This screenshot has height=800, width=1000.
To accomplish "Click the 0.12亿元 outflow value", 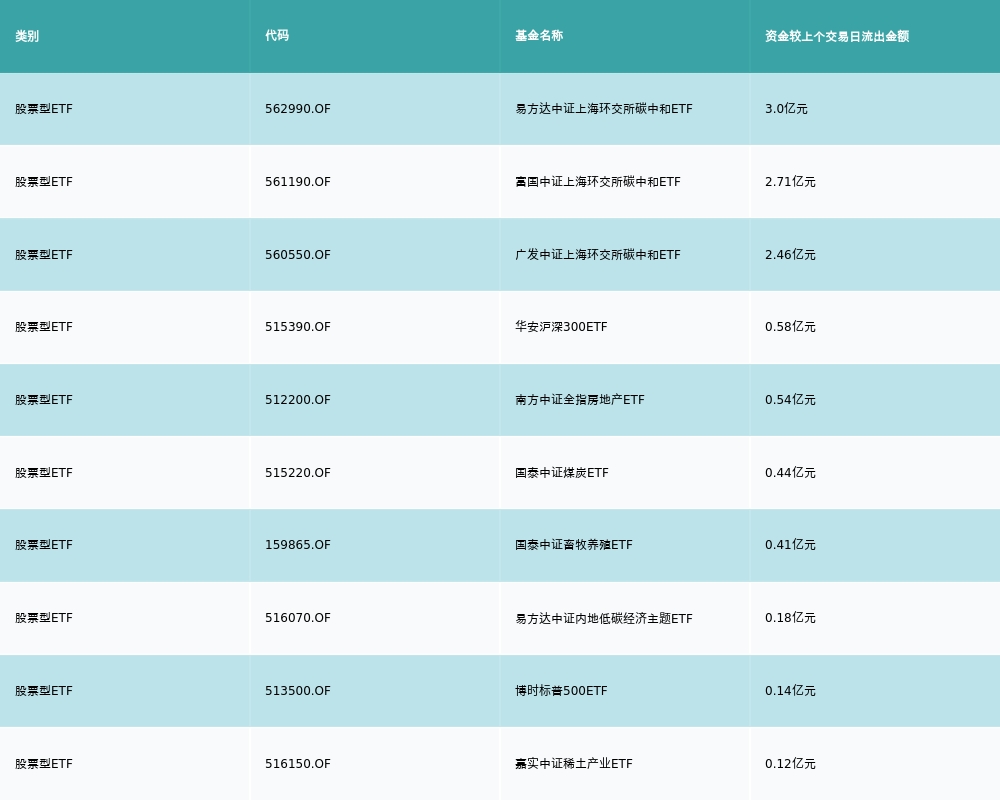I will tap(790, 764).
